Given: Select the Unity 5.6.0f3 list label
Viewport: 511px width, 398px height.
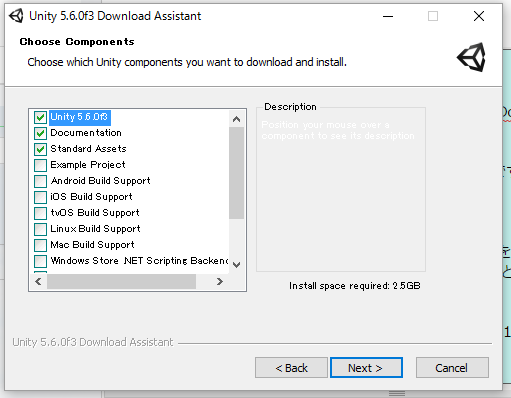Looking at the screenshot, I should pos(80,117).
